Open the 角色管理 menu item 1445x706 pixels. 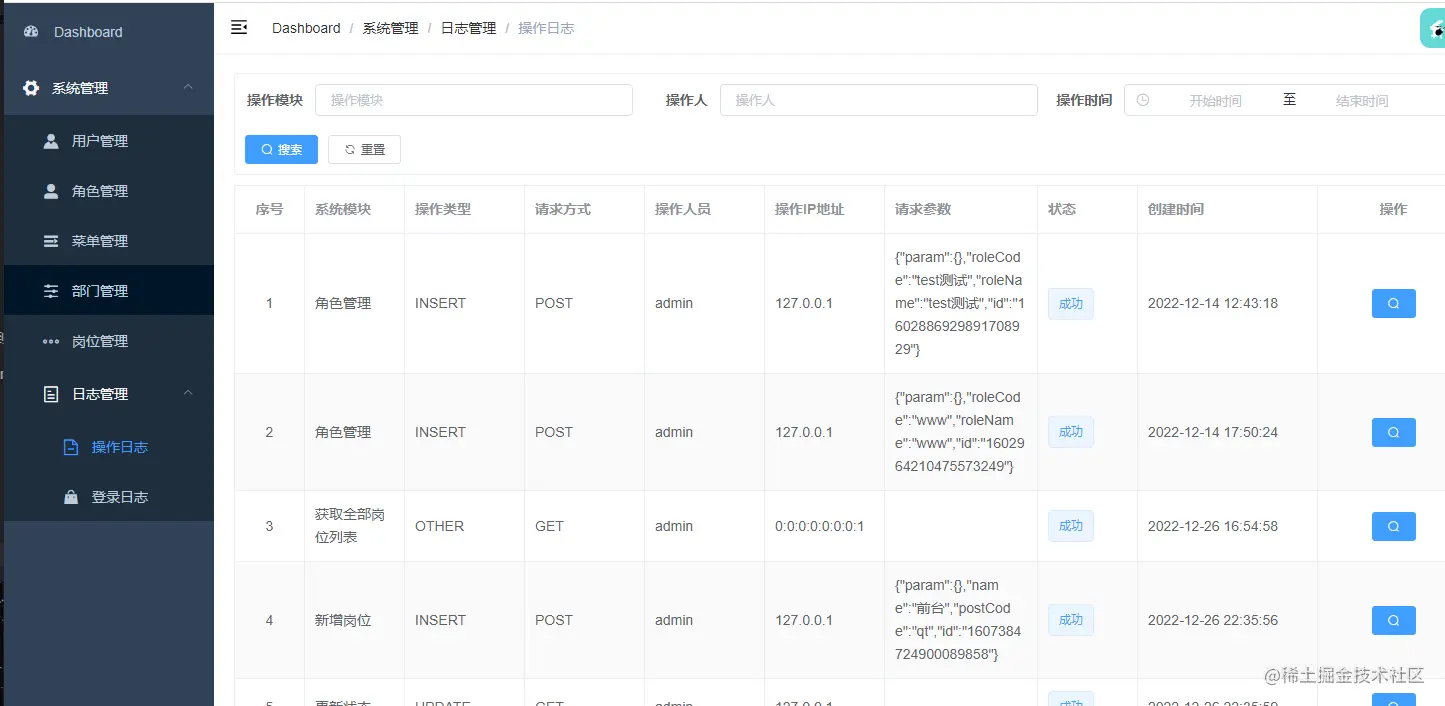click(x=109, y=191)
